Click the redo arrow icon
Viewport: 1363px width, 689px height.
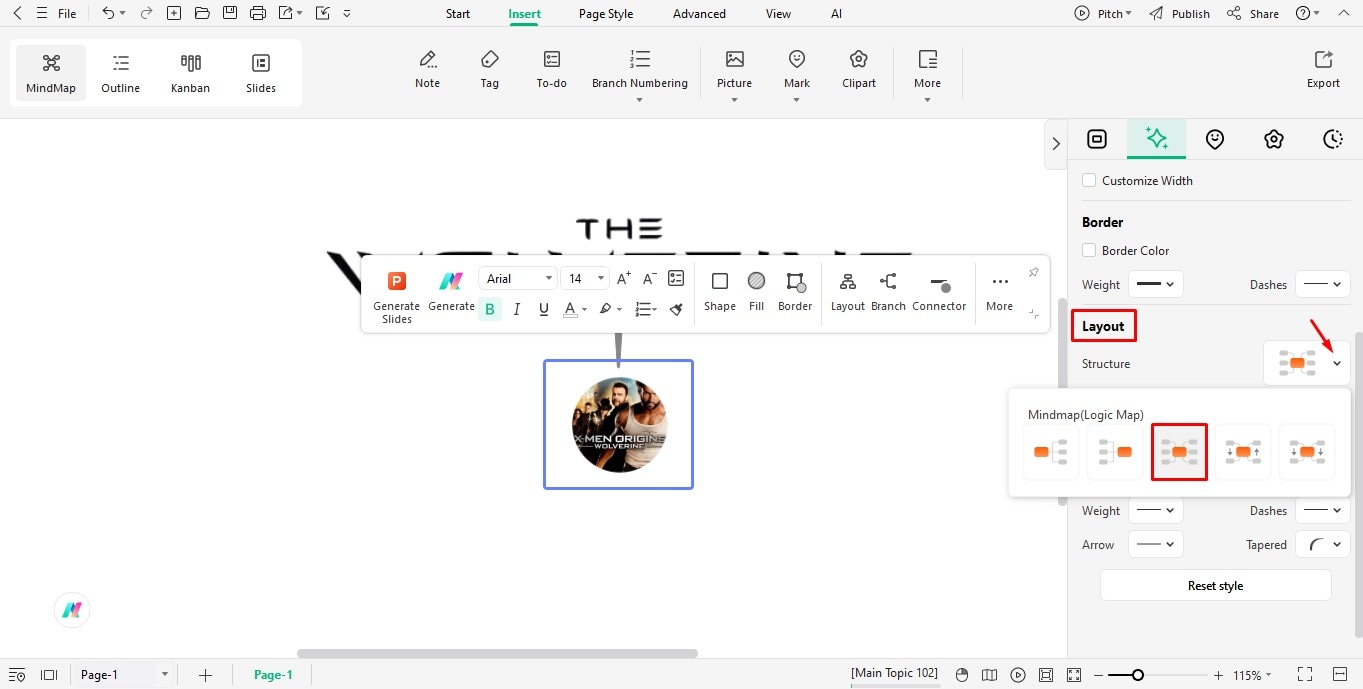tap(147, 14)
